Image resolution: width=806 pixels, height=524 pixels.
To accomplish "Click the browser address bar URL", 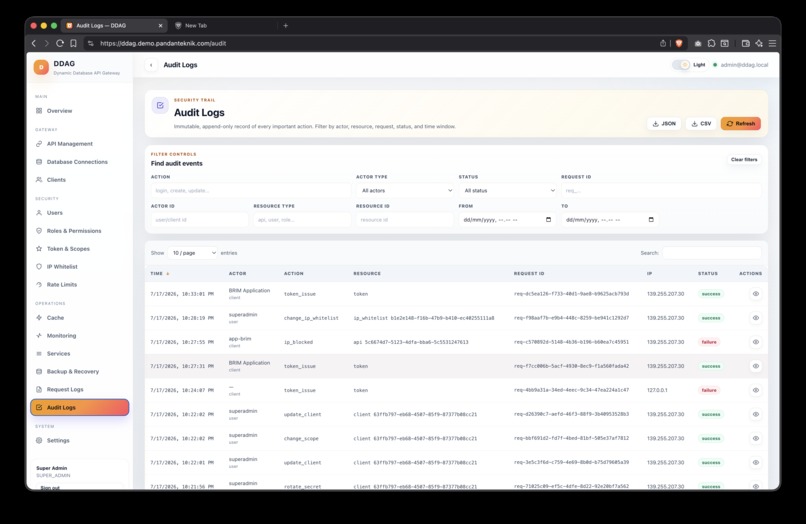I will click(x=163, y=44).
